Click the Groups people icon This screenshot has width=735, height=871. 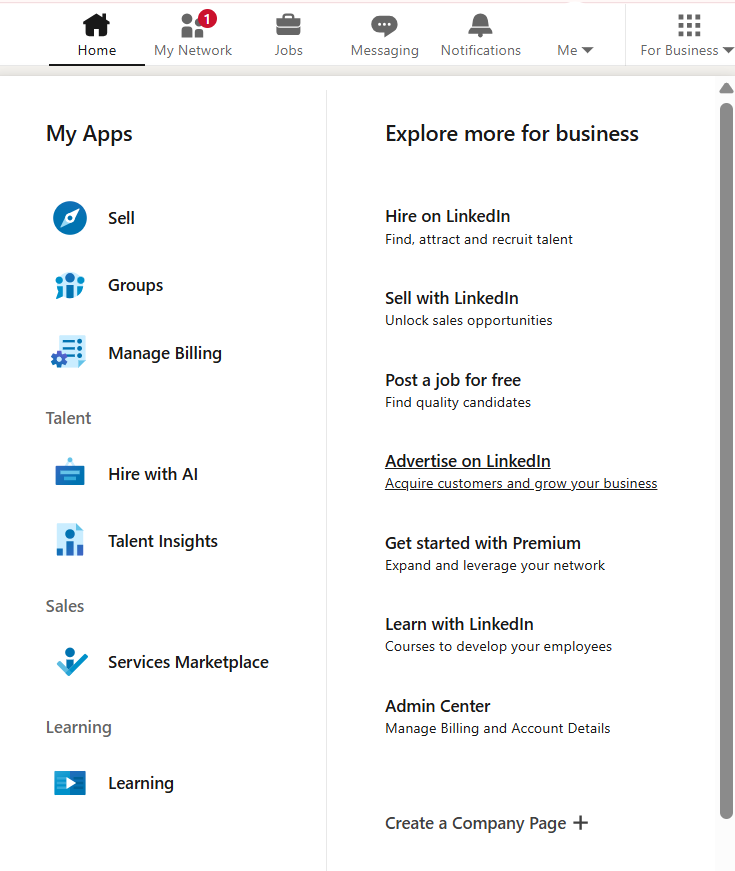coord(70,286)
